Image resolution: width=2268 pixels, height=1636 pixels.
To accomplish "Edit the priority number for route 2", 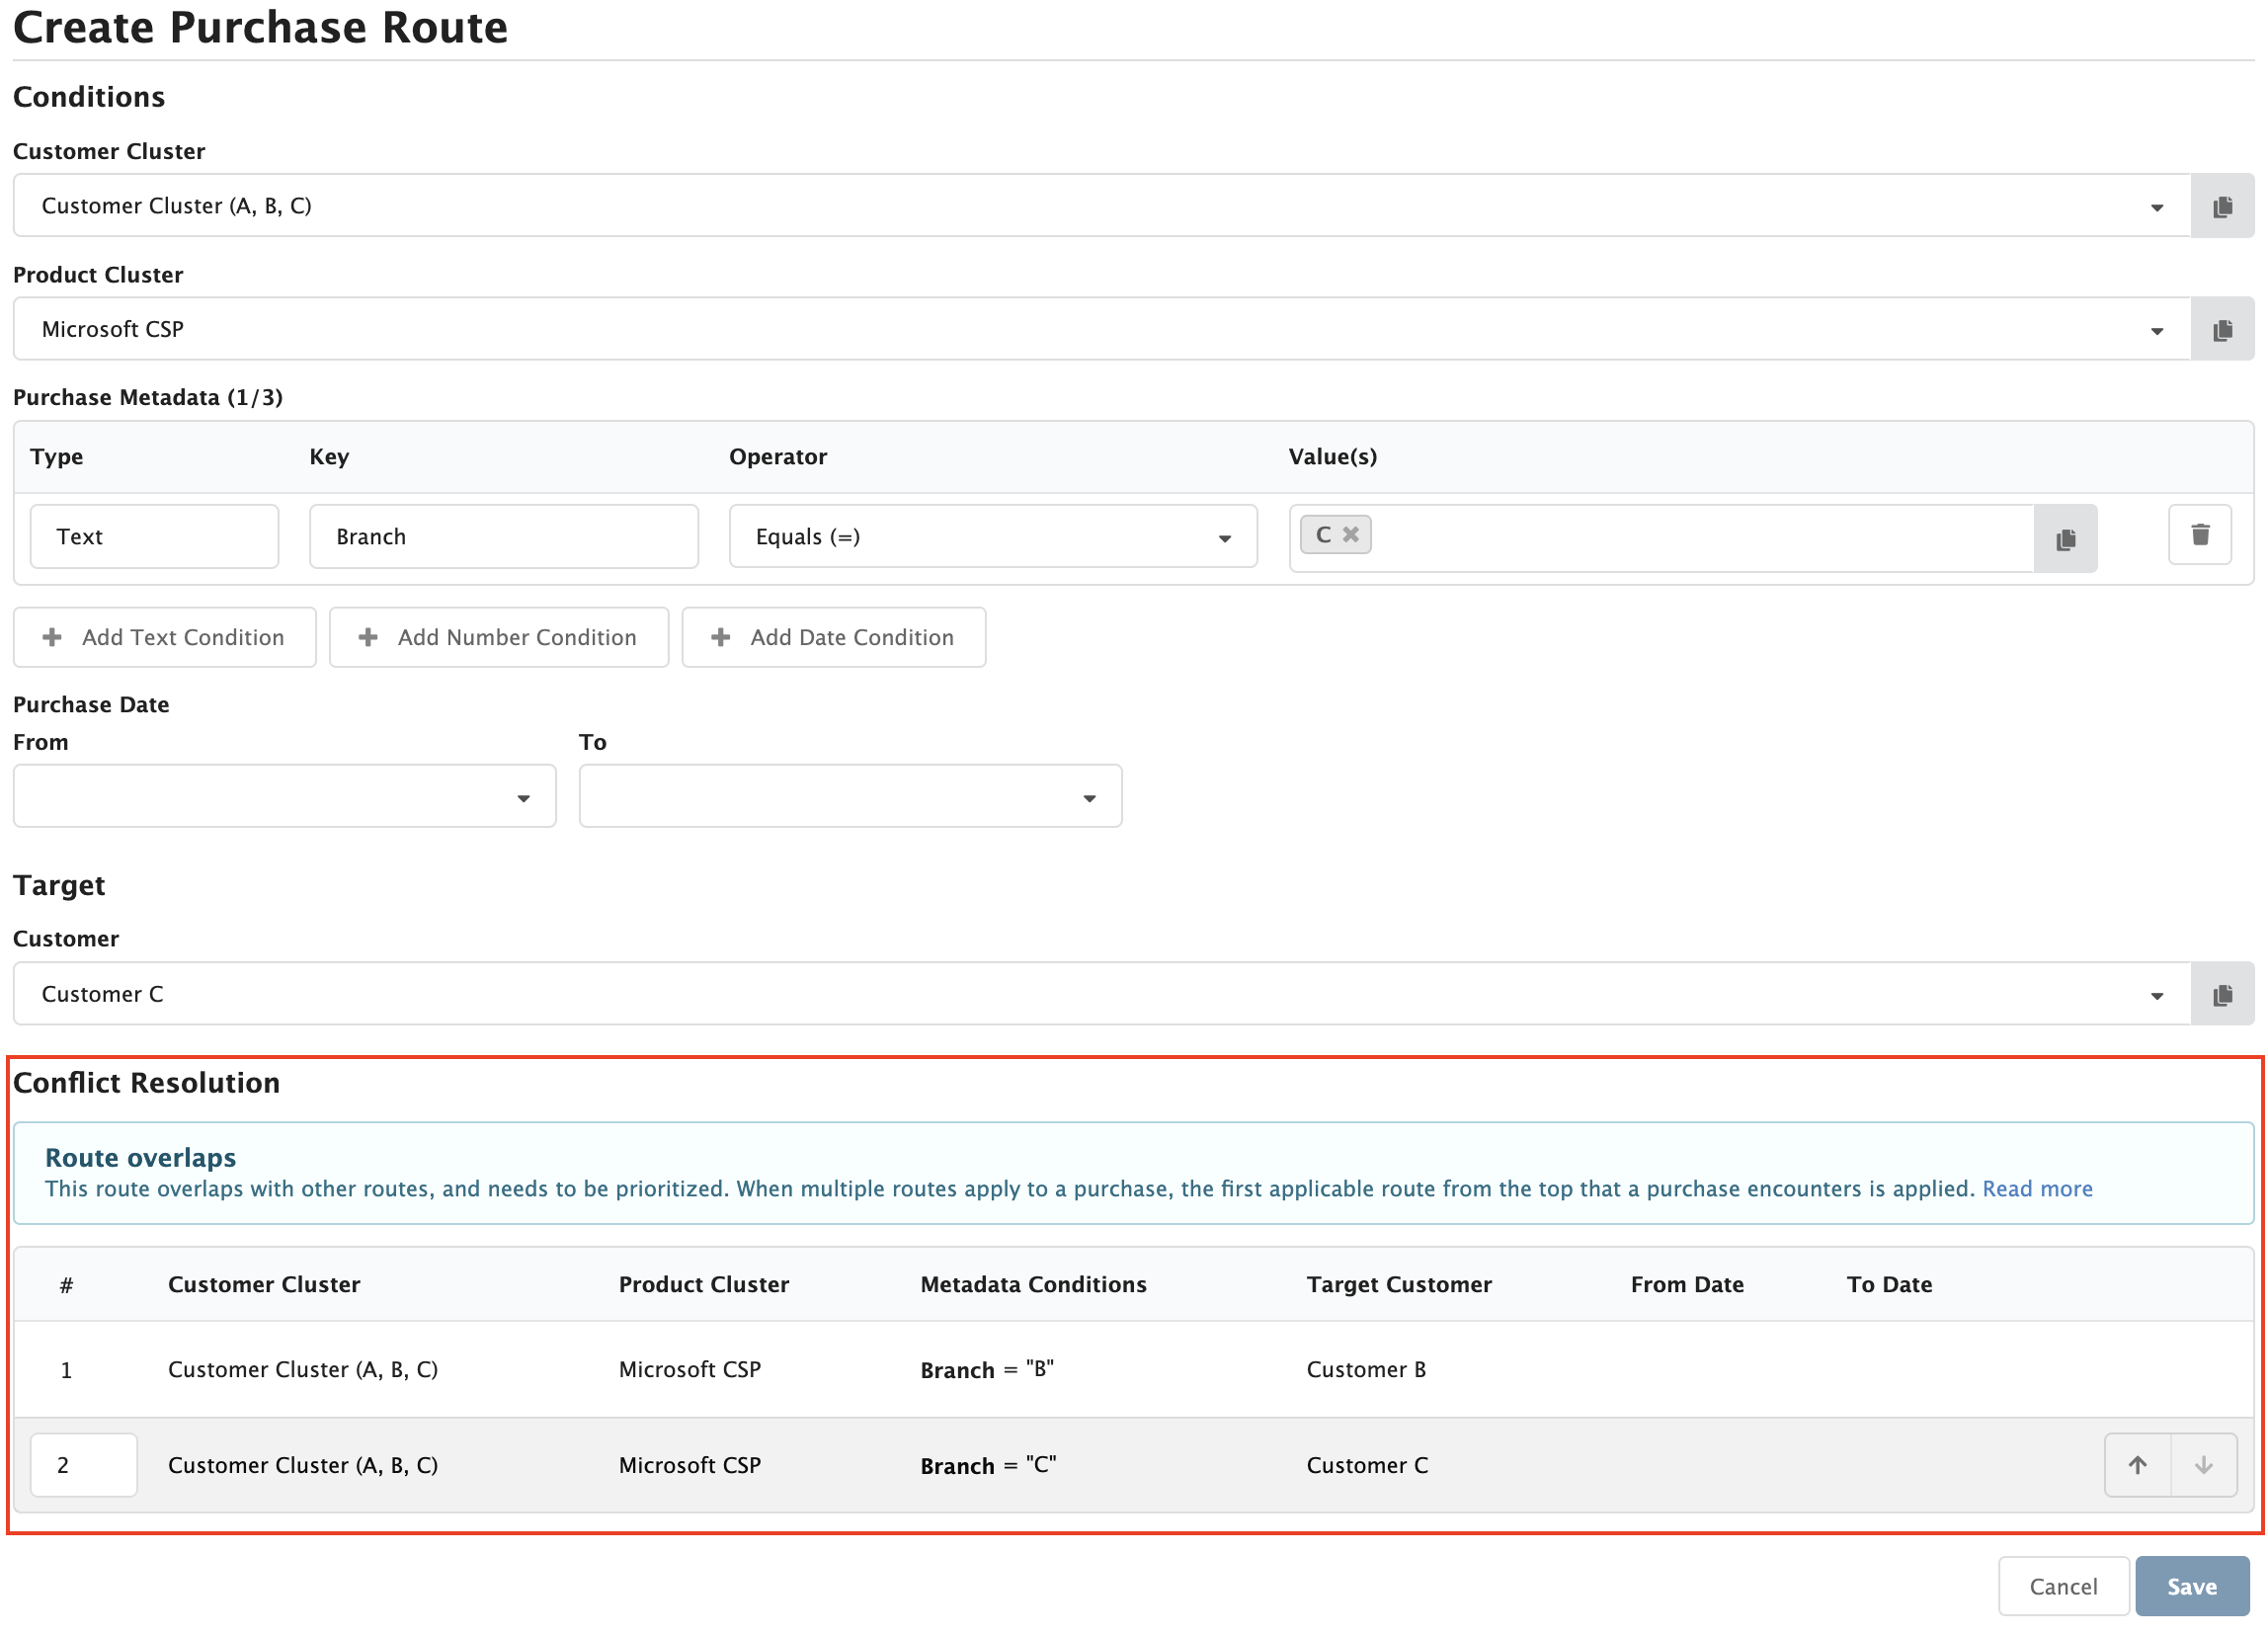I will coord(84,1464).
